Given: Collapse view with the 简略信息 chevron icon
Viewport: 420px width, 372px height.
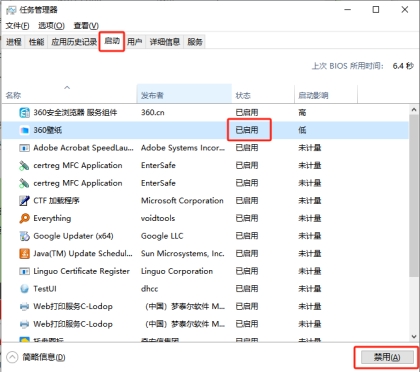Looking at the screenshot, I should pos(12,357).
